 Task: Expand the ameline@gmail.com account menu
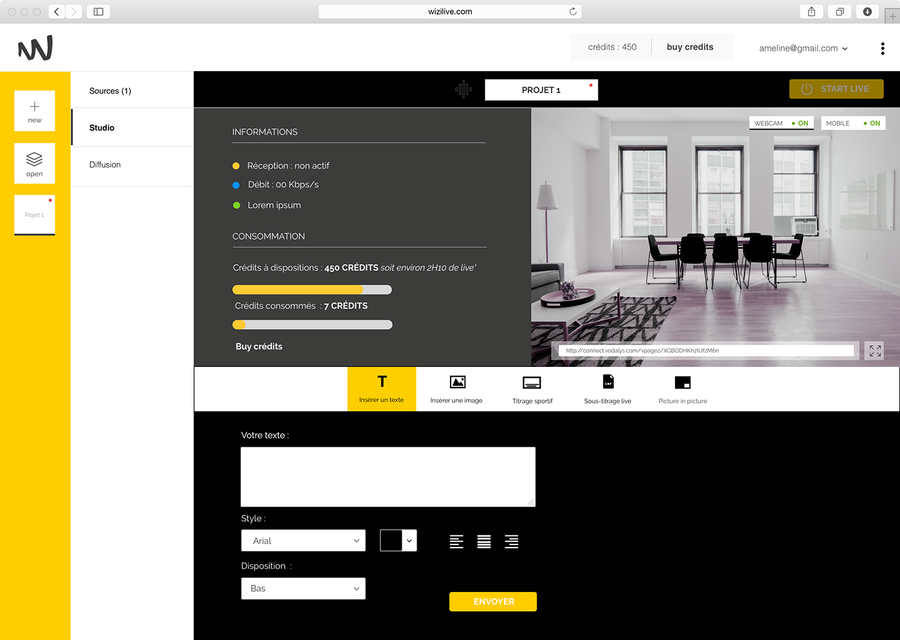click(x=803, y=48)
